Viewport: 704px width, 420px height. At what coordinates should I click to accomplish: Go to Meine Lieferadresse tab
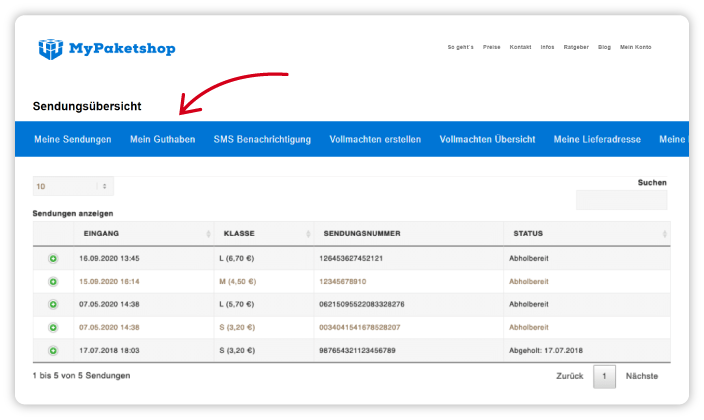click(x=597, y=139)
